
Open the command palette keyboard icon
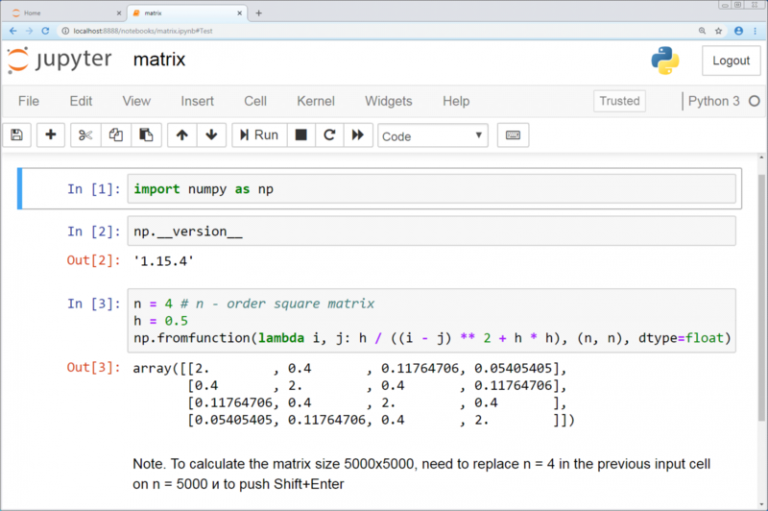click(512, 135)
